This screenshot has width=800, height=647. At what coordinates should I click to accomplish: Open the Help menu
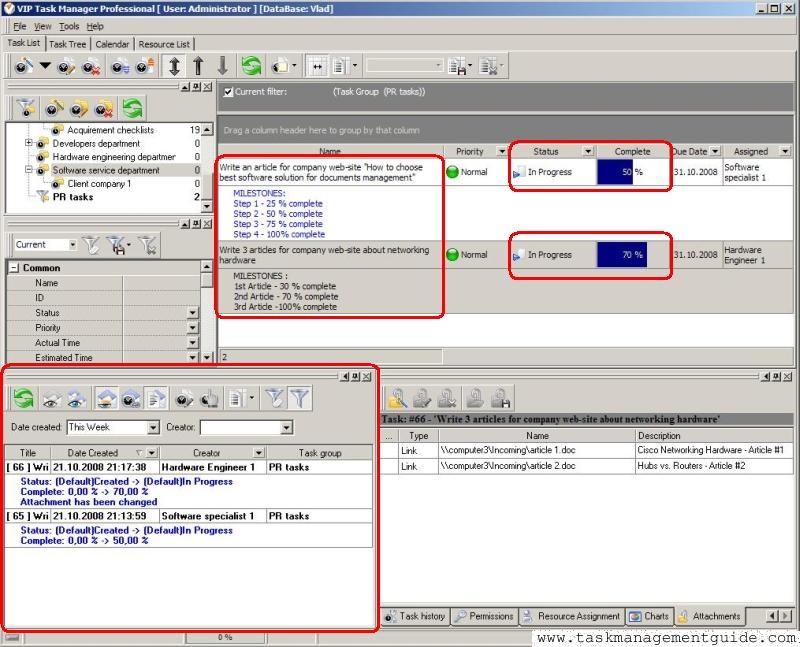pos(95,27)
